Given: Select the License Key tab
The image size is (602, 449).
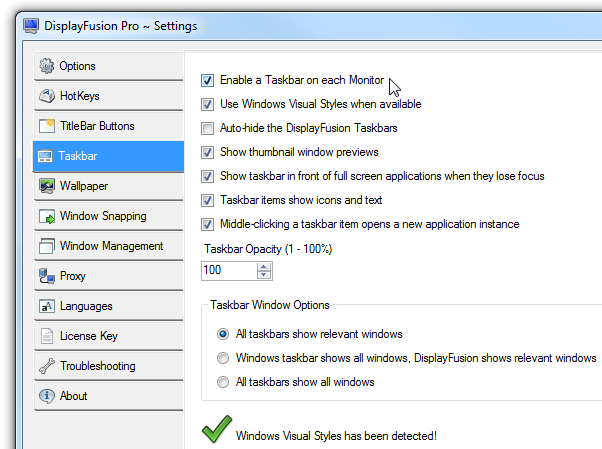Looking at the screenshot, I should (109, 336).
